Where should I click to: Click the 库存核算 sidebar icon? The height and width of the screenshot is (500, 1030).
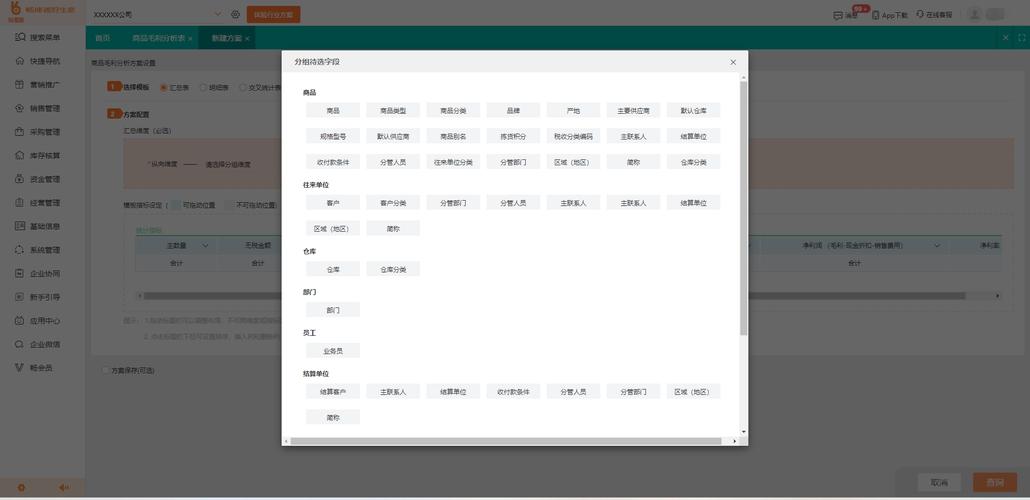click(20, 156)
